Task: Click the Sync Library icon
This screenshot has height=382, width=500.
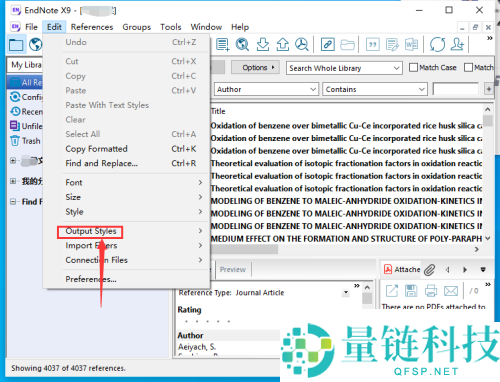Action: point(437,44)
